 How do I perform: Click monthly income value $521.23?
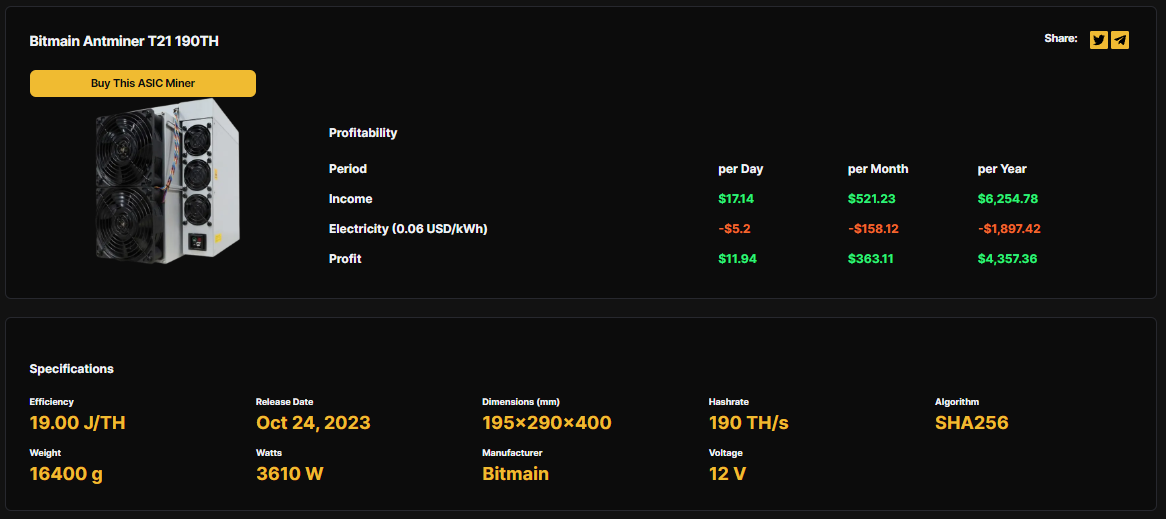[x=873, y=199]
